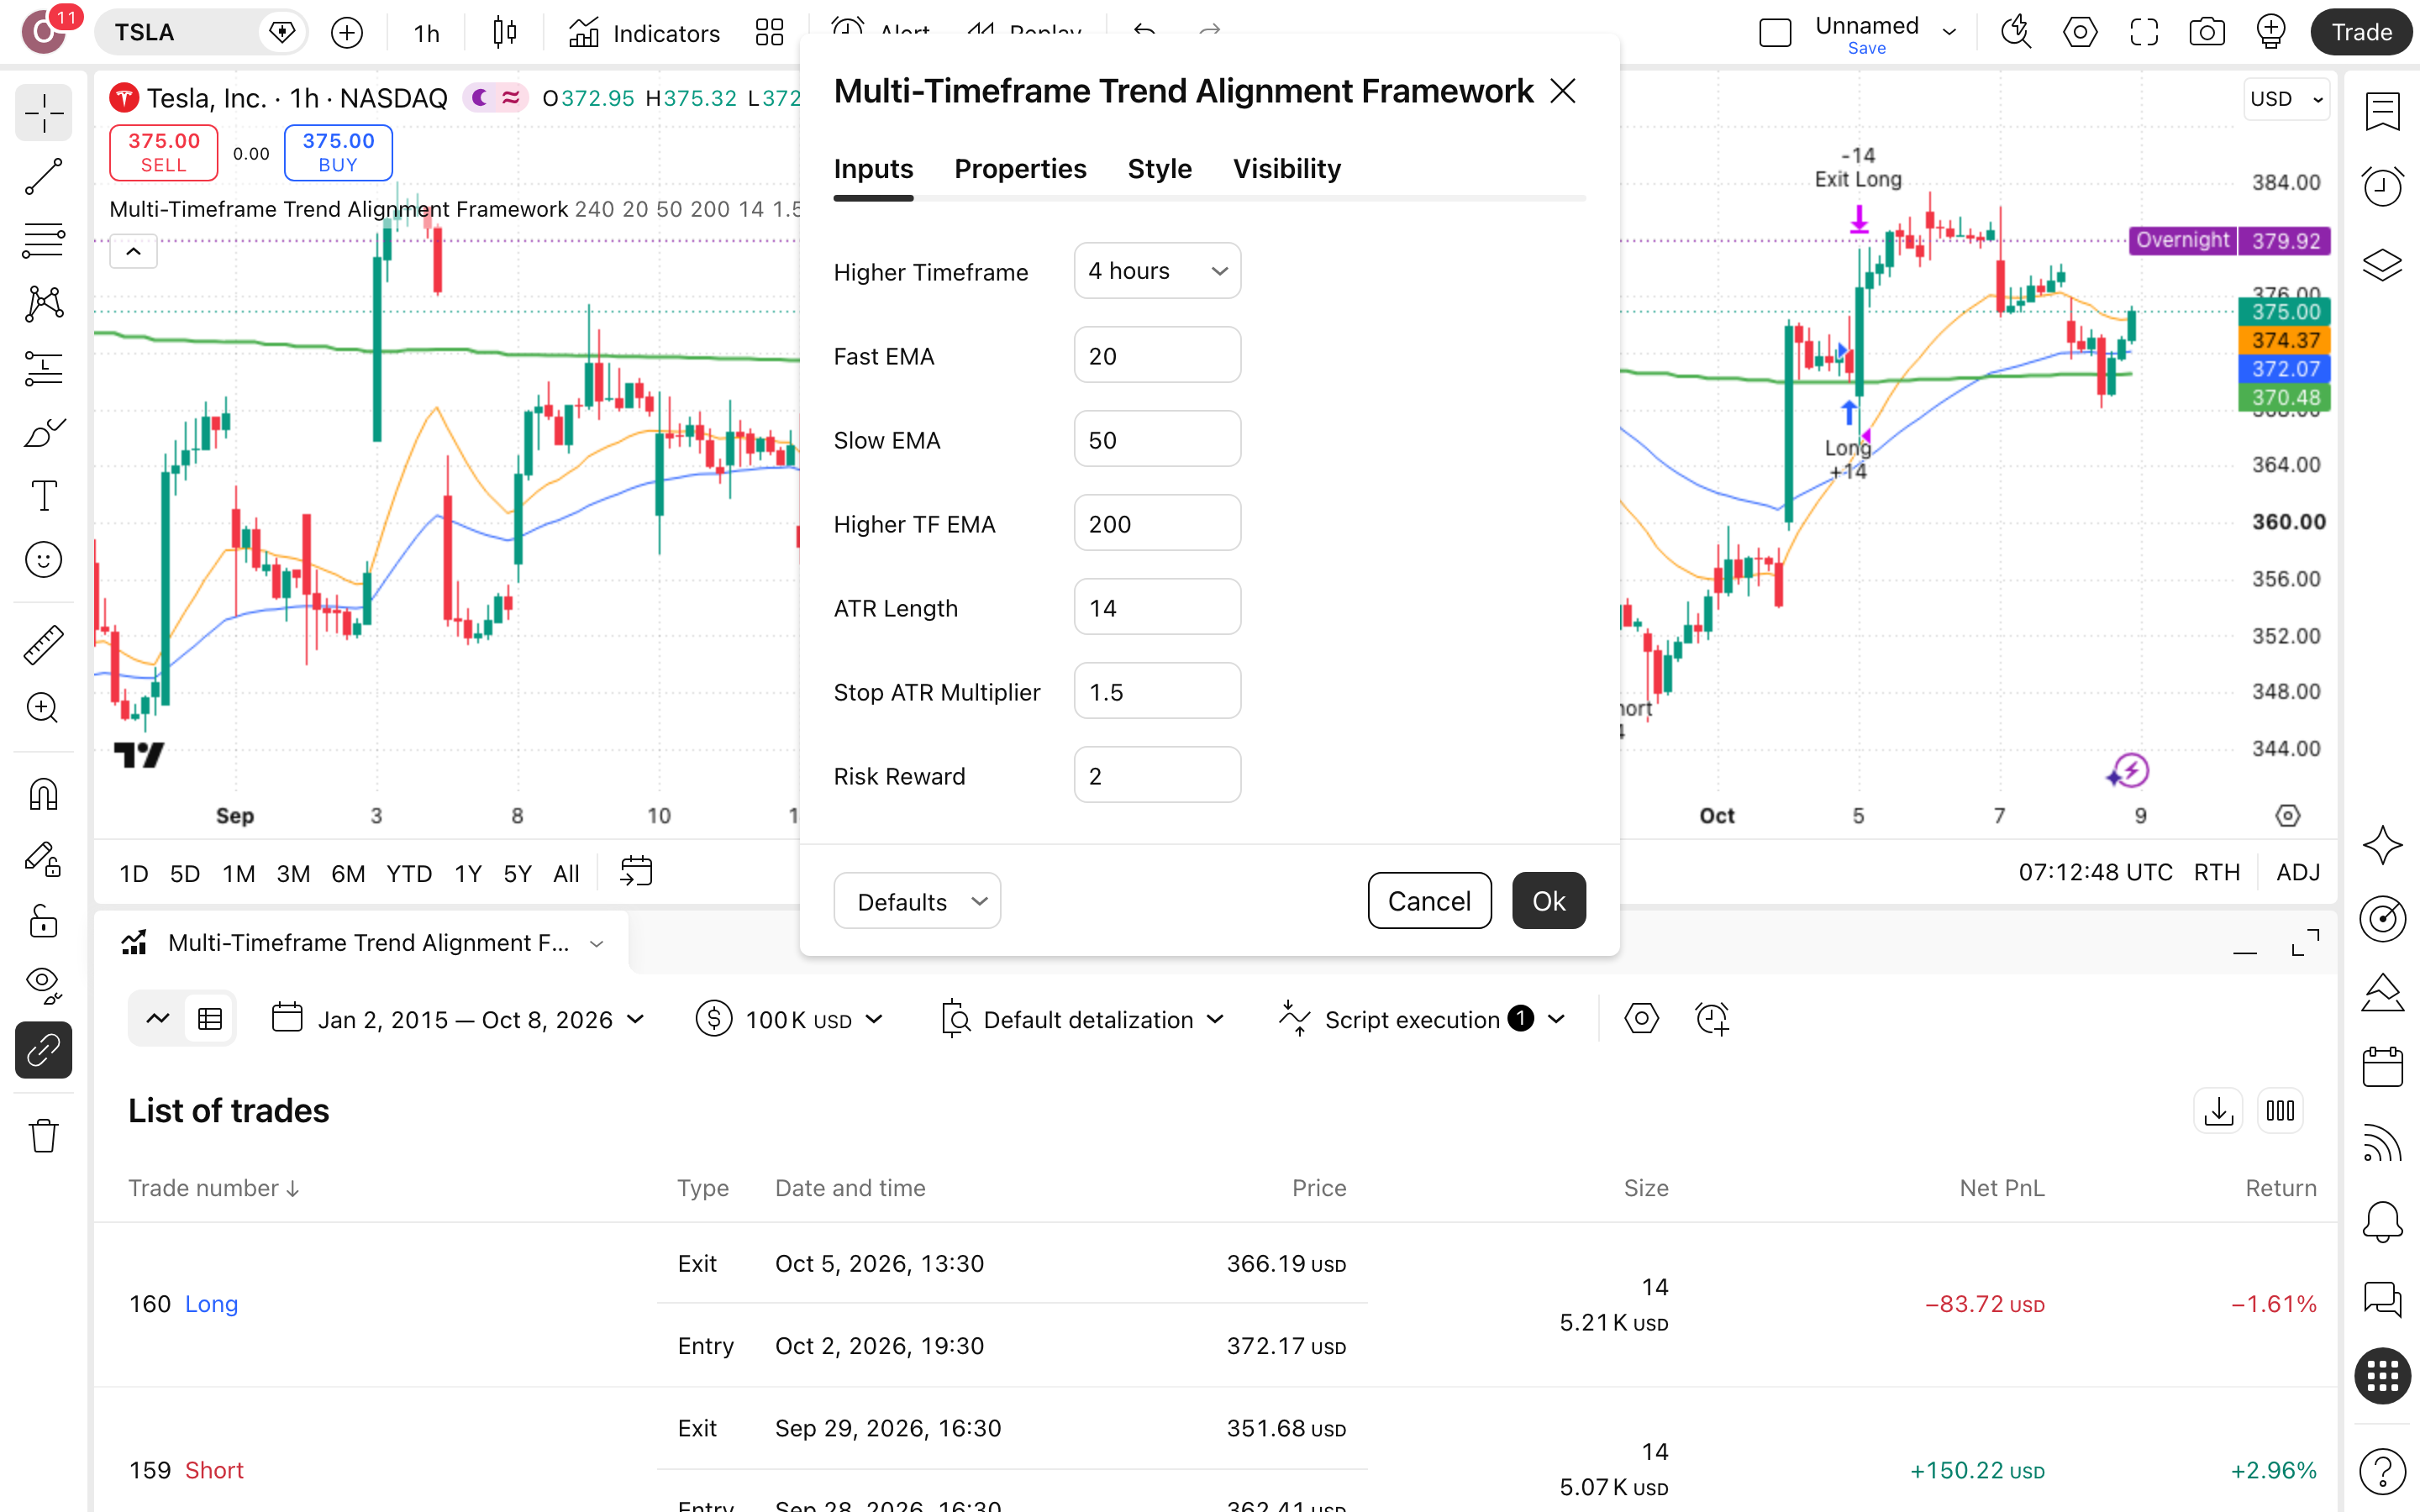The image size is (2420, 1512).
Task: Open candlestick chart style selector
Action: click(505, 33)
